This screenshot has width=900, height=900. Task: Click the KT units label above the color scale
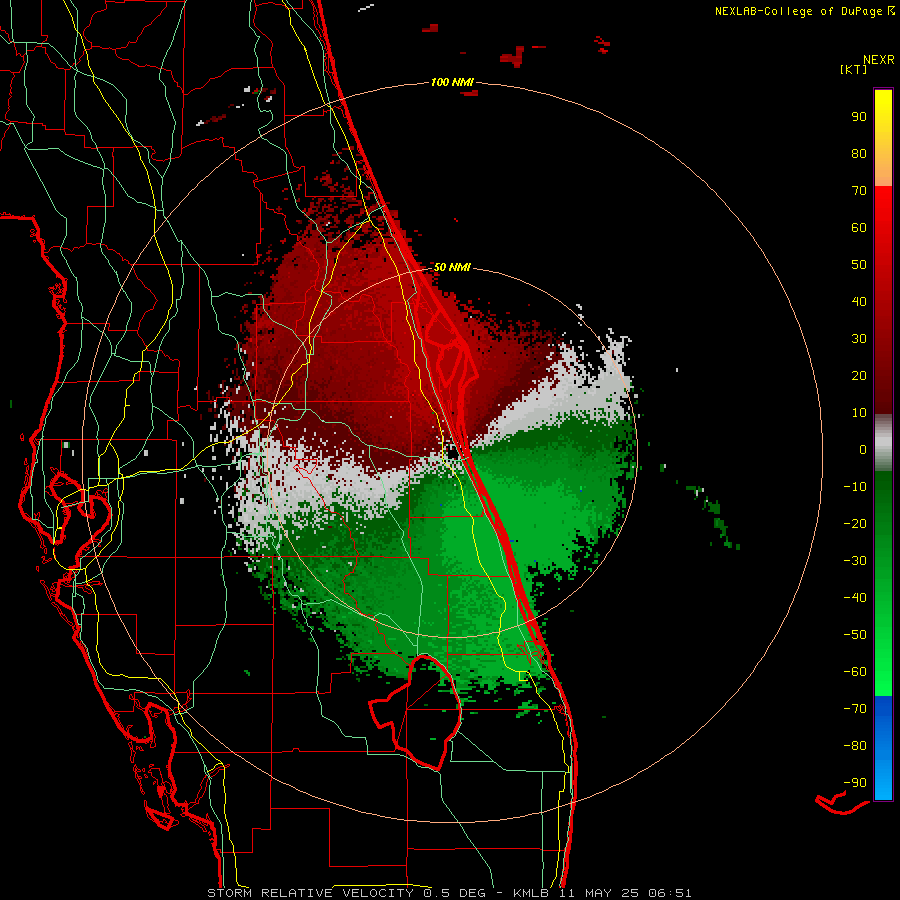point(854,69)
